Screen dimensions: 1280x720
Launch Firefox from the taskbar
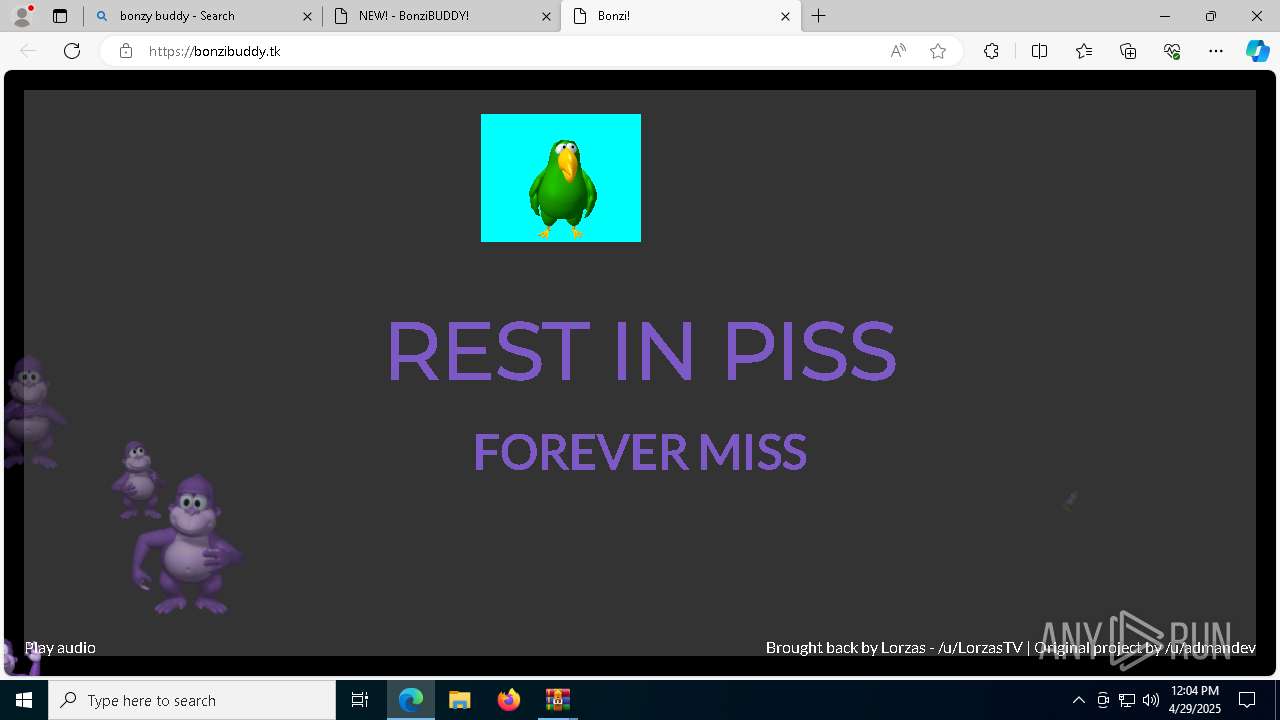click(x=509, y=700)
